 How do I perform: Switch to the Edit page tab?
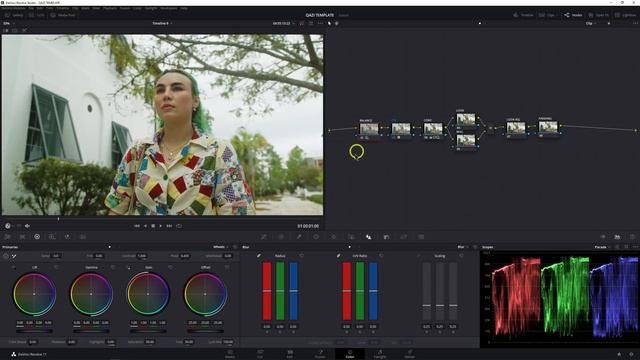pyautogui.click(x=290, y=353)
